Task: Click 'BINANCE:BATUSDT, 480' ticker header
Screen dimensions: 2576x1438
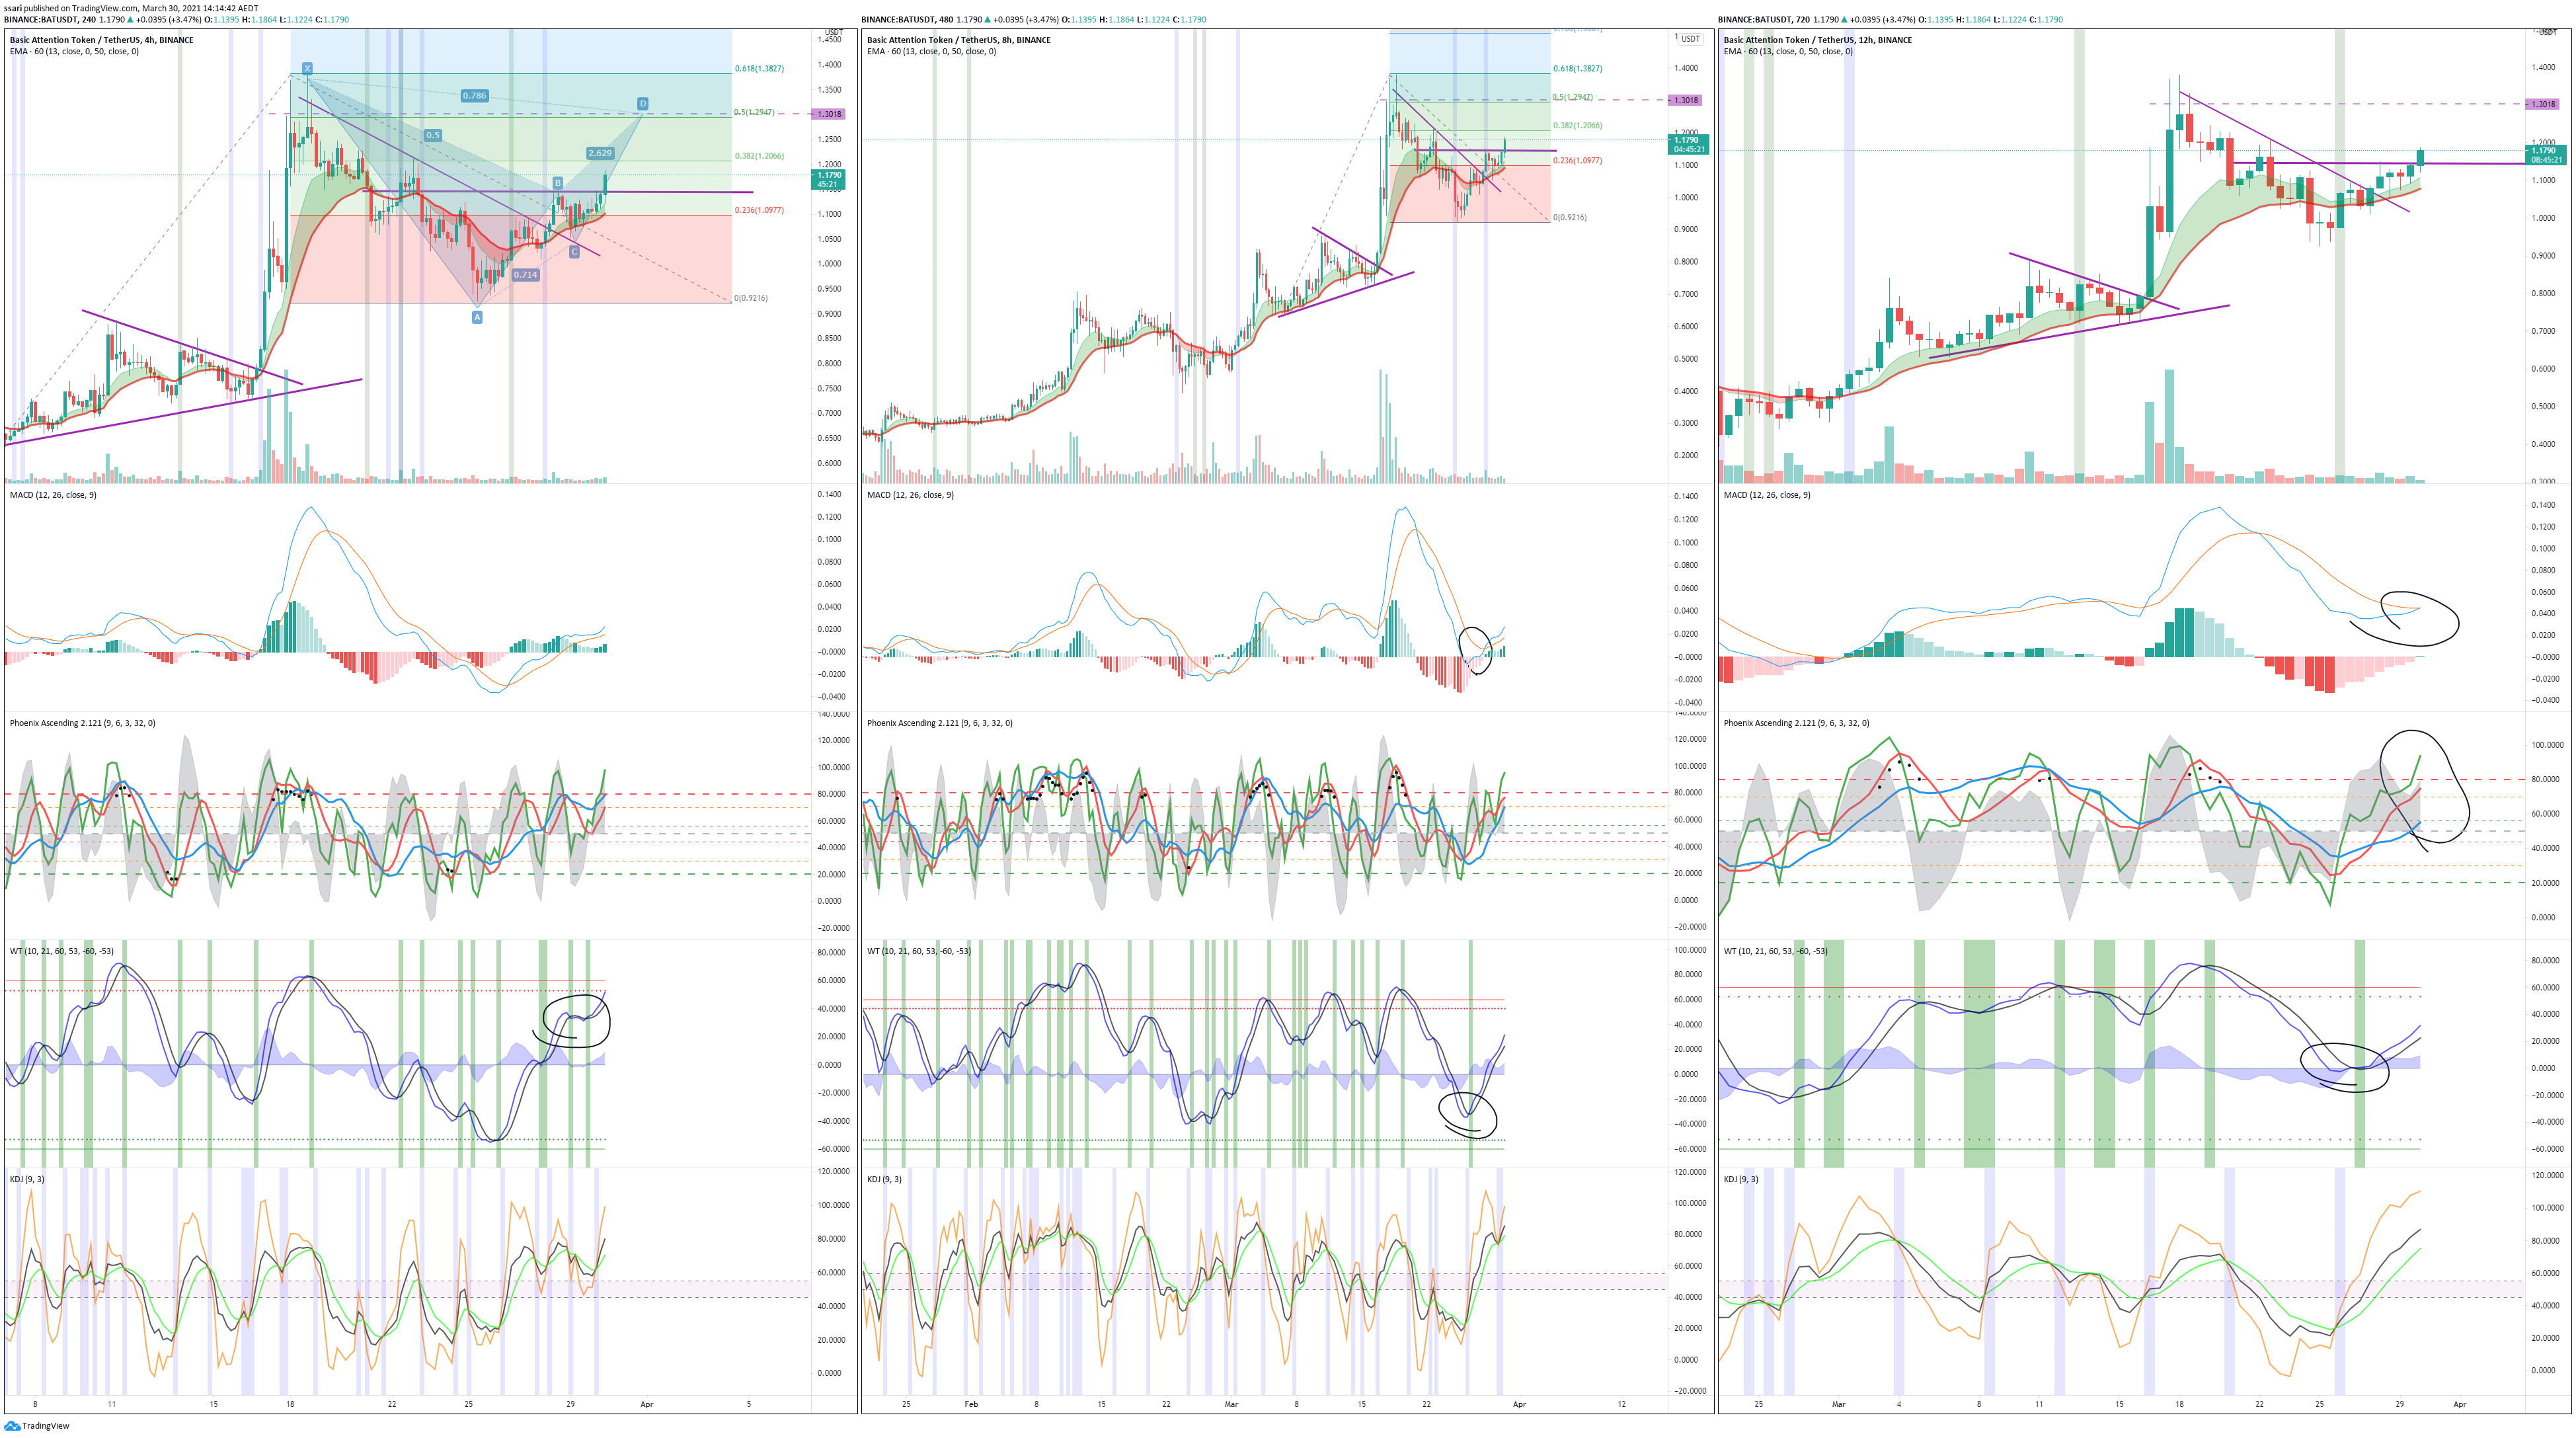Action: click(907, 19)
